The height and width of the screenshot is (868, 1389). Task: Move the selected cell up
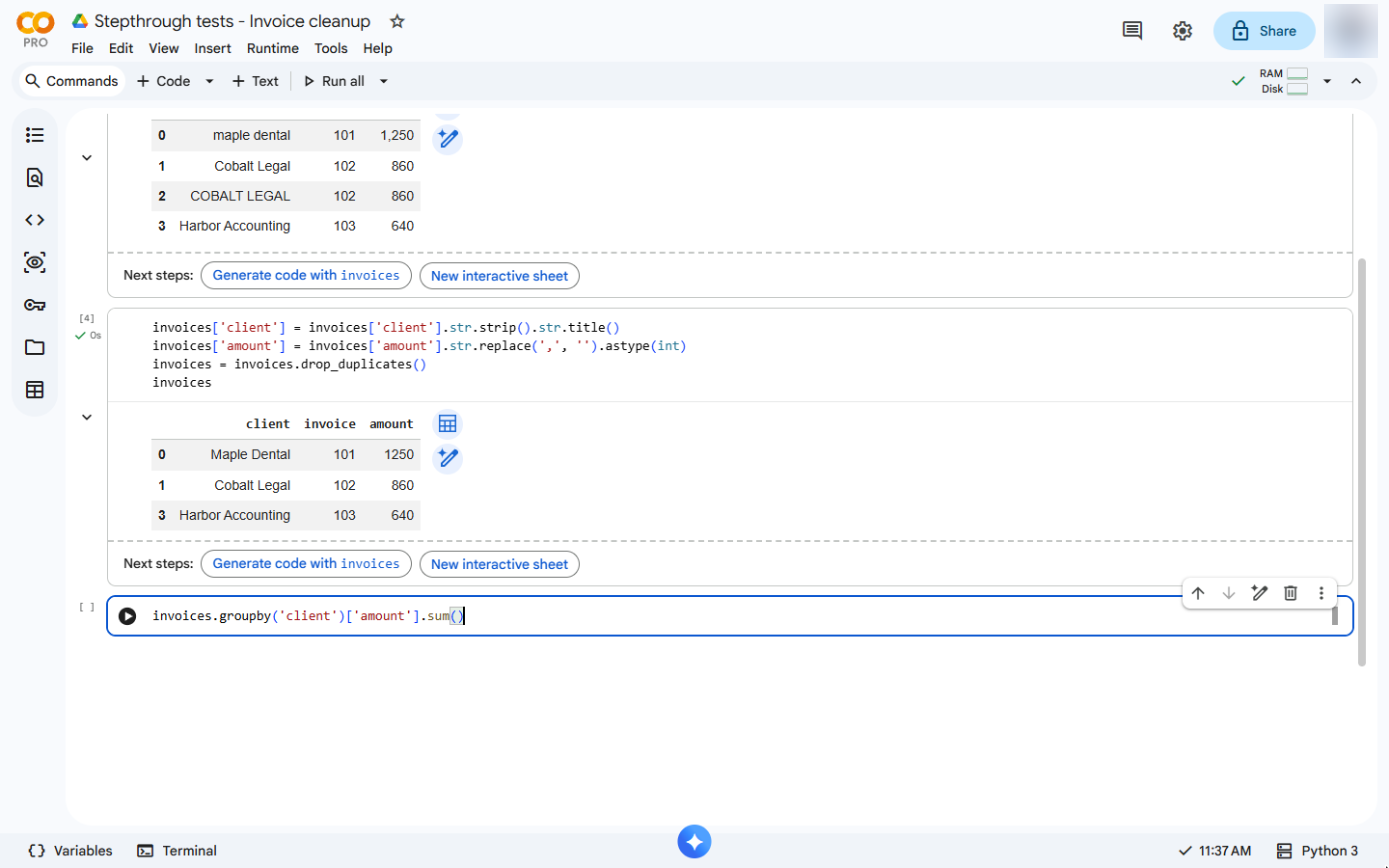pos(1198,593)
